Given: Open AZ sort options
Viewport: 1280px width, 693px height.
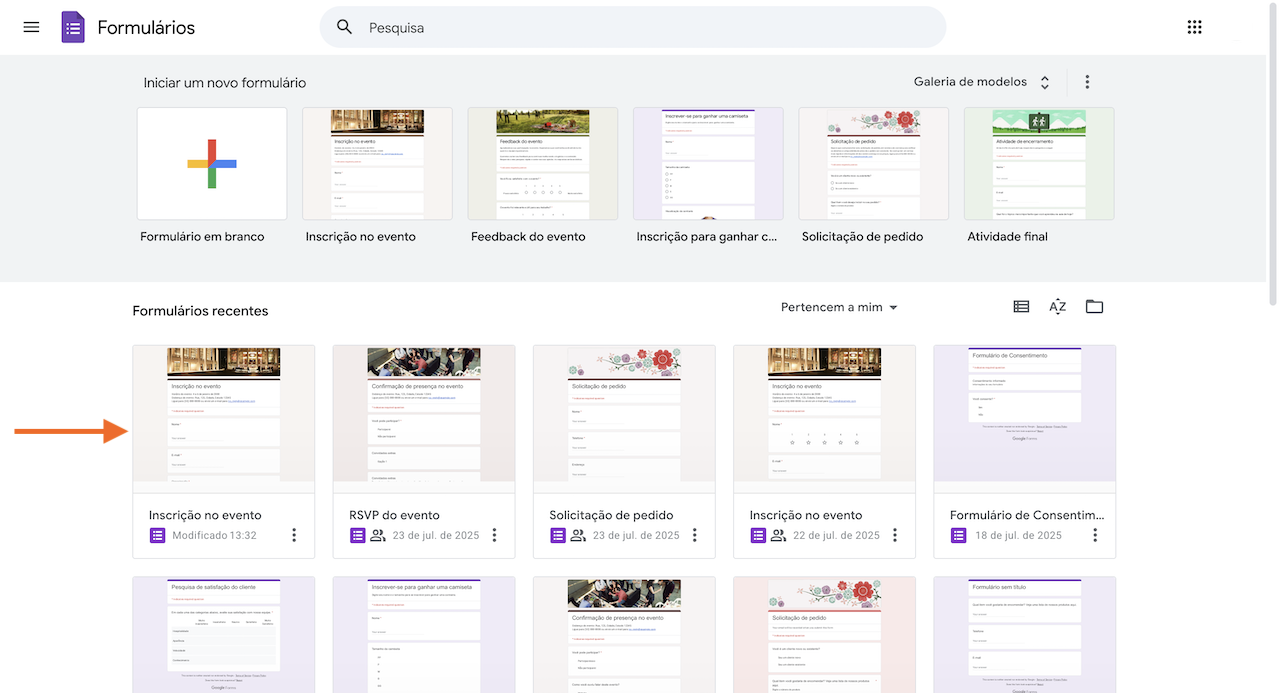Looking at the screenshot, I should tap(1058, 307).
